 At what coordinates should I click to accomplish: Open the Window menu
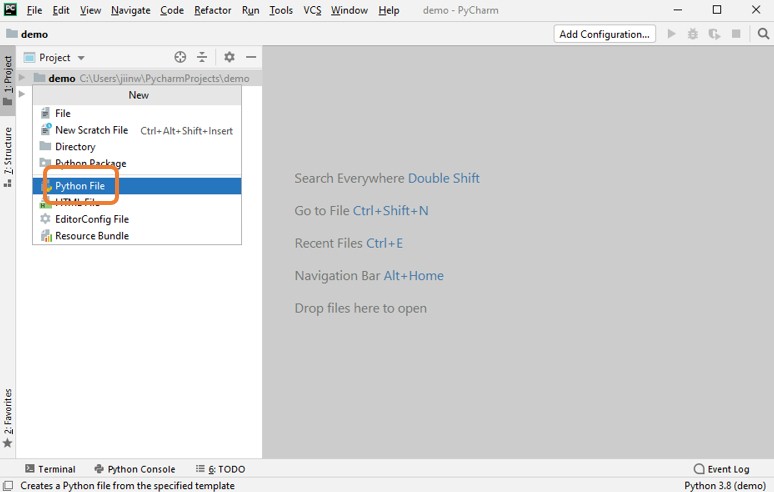tap(349, 10)
